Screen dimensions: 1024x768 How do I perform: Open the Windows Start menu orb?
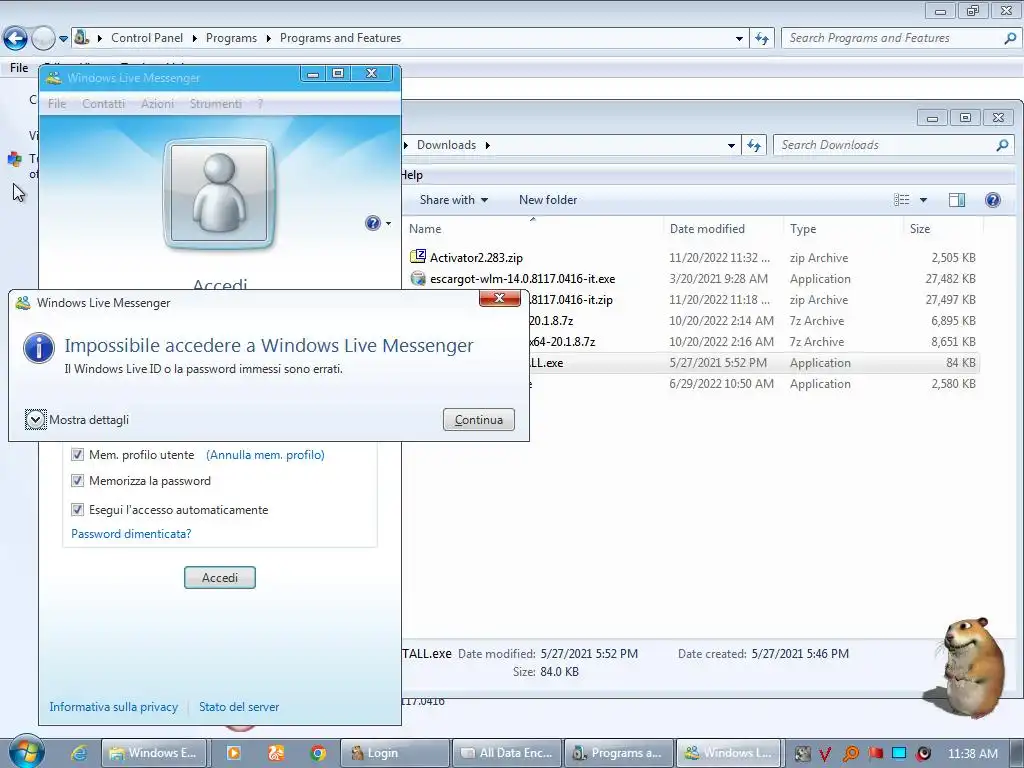click(x=26, y=752)
